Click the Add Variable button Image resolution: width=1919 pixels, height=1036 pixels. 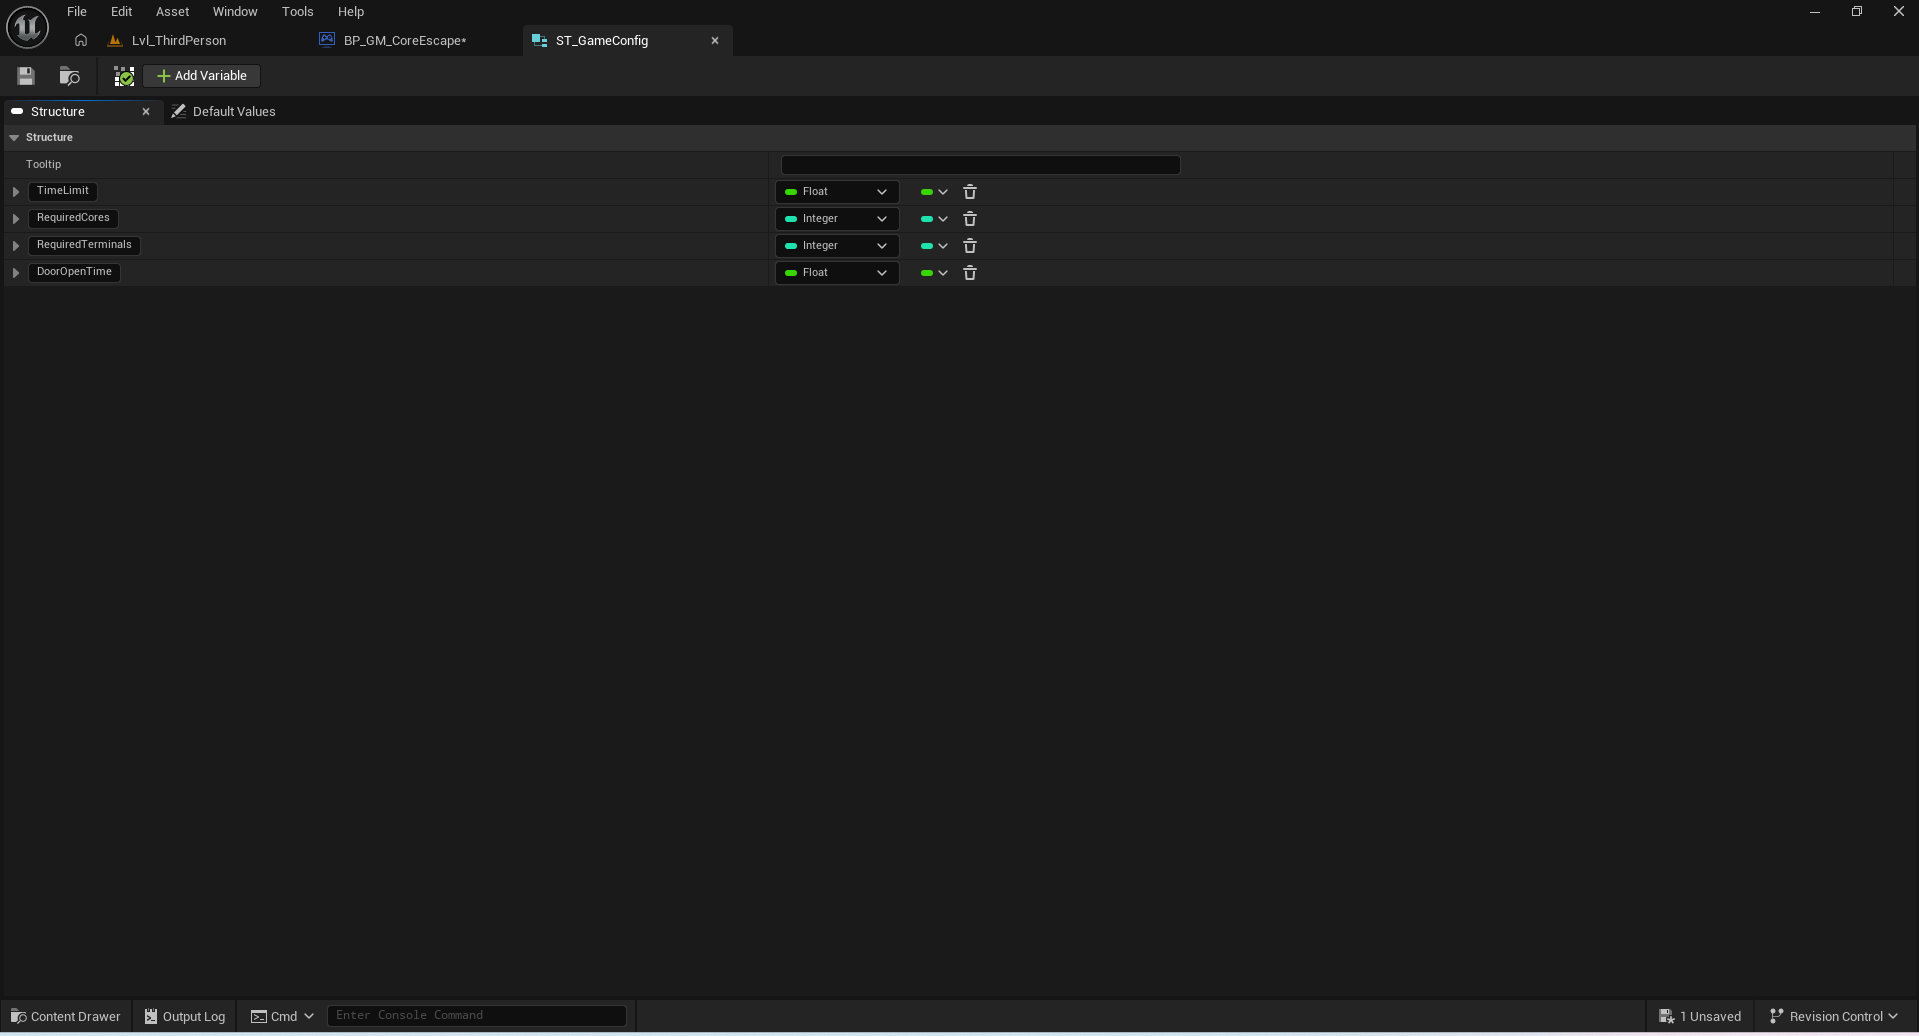(x=201, y=76)
